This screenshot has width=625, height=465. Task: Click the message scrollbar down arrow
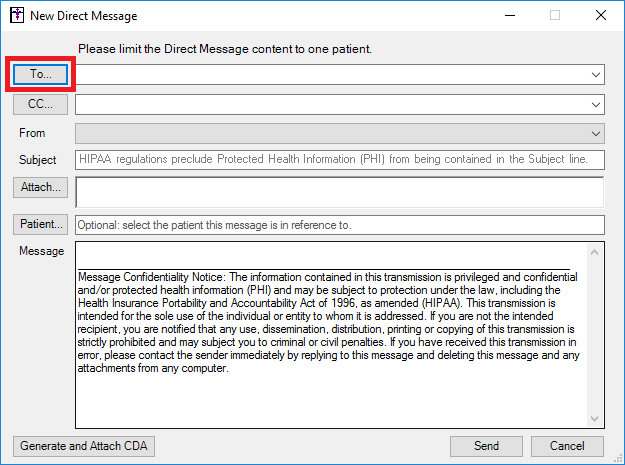tap(594, 418)
